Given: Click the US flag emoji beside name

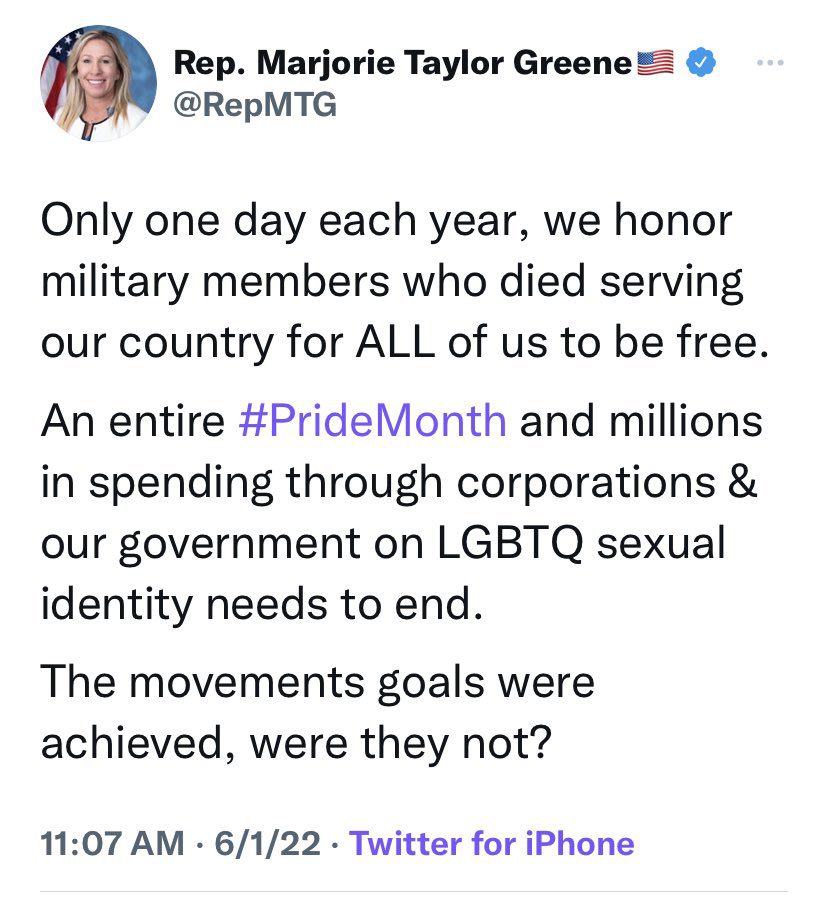Looking at the screenshot, I should click(x=655, y=63).
